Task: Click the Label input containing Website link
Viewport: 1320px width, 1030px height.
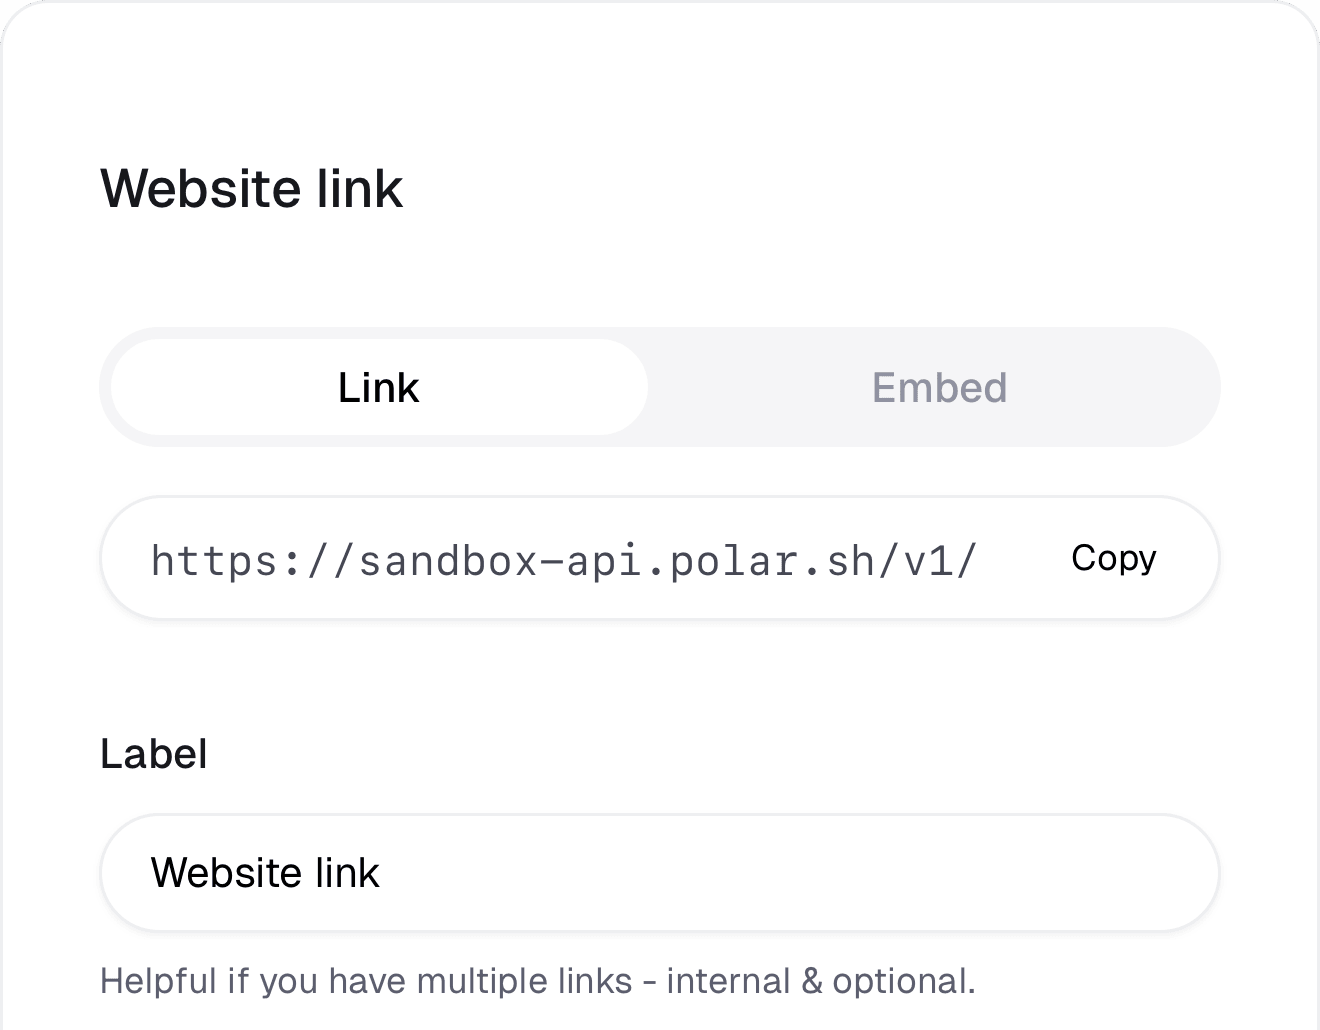Action: click(x=660, y=873)
